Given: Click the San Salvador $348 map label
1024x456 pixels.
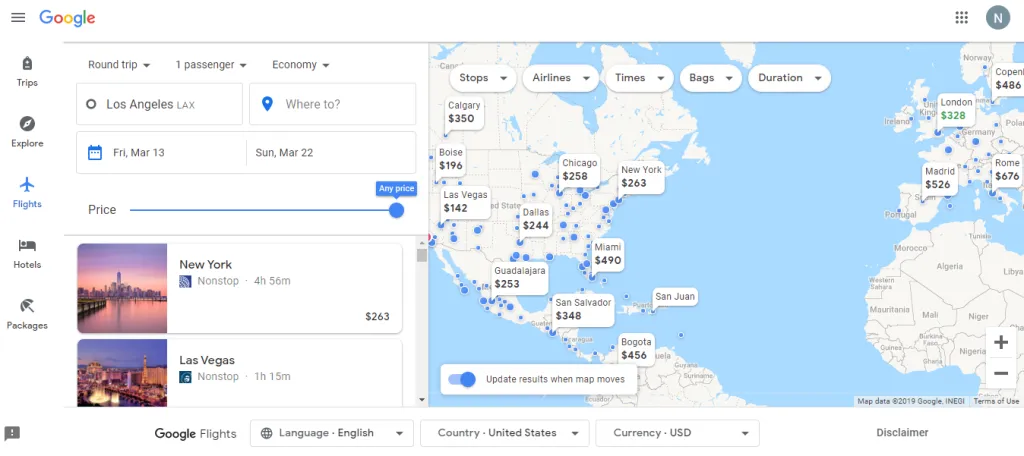Looking at the screenshot, I should pos(583,309).
